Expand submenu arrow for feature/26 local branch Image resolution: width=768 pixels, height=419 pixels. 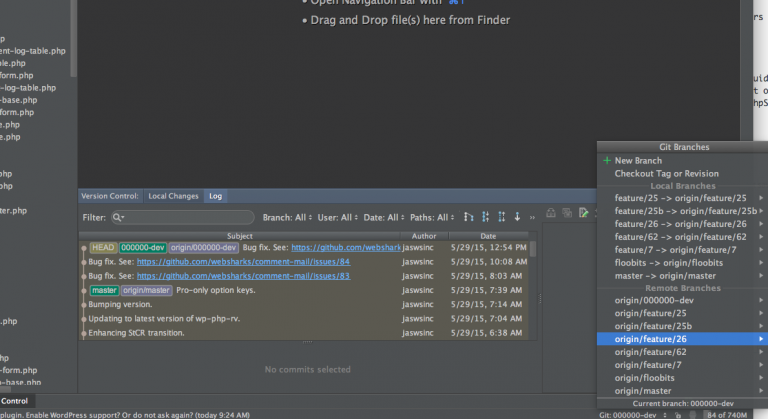click(x=761, y=224)
